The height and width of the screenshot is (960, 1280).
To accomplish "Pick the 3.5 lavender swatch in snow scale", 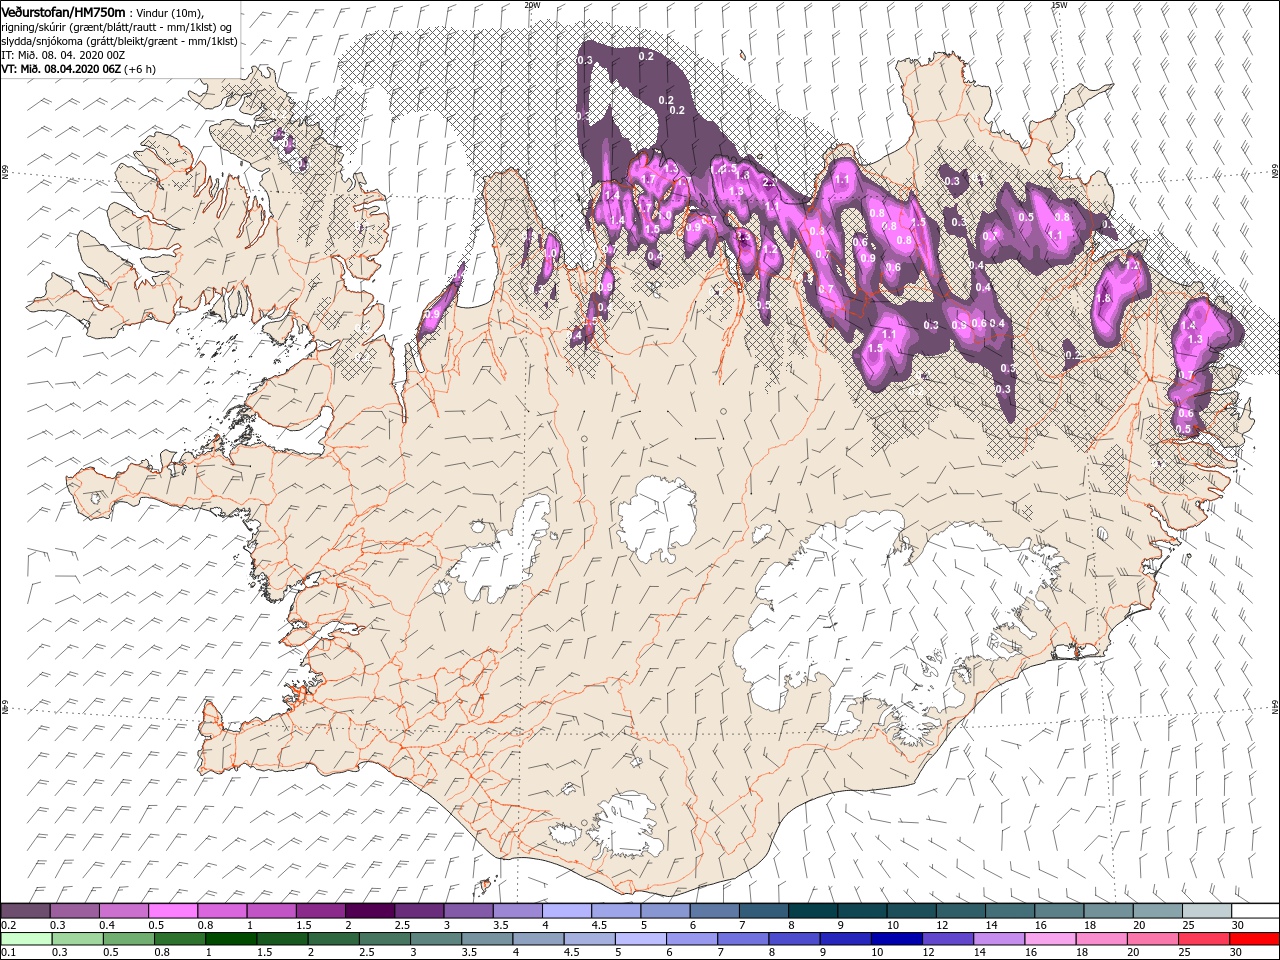I will point(518,910).
